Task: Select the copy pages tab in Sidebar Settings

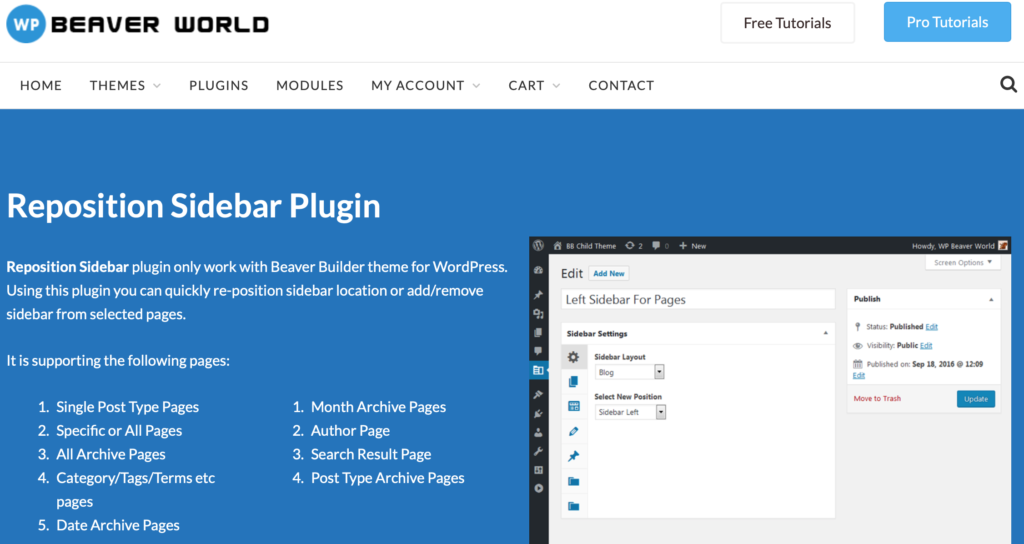Action: point(573,381)
